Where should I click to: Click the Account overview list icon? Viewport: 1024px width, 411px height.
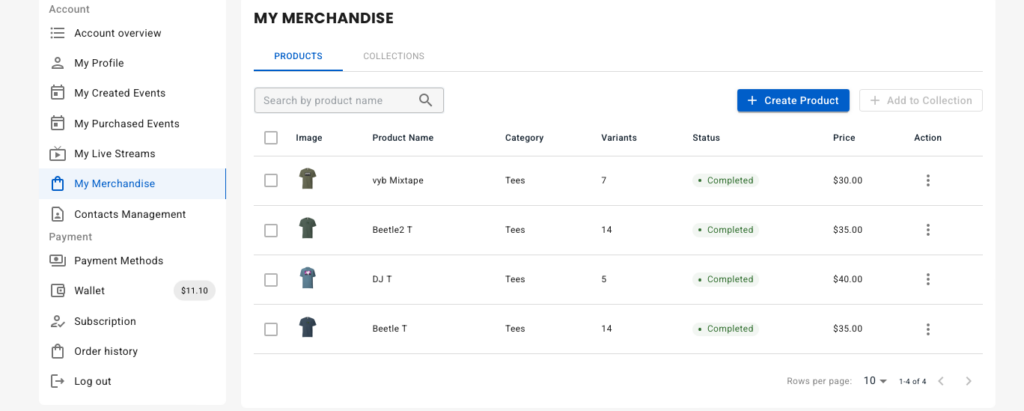pos(57,33)
